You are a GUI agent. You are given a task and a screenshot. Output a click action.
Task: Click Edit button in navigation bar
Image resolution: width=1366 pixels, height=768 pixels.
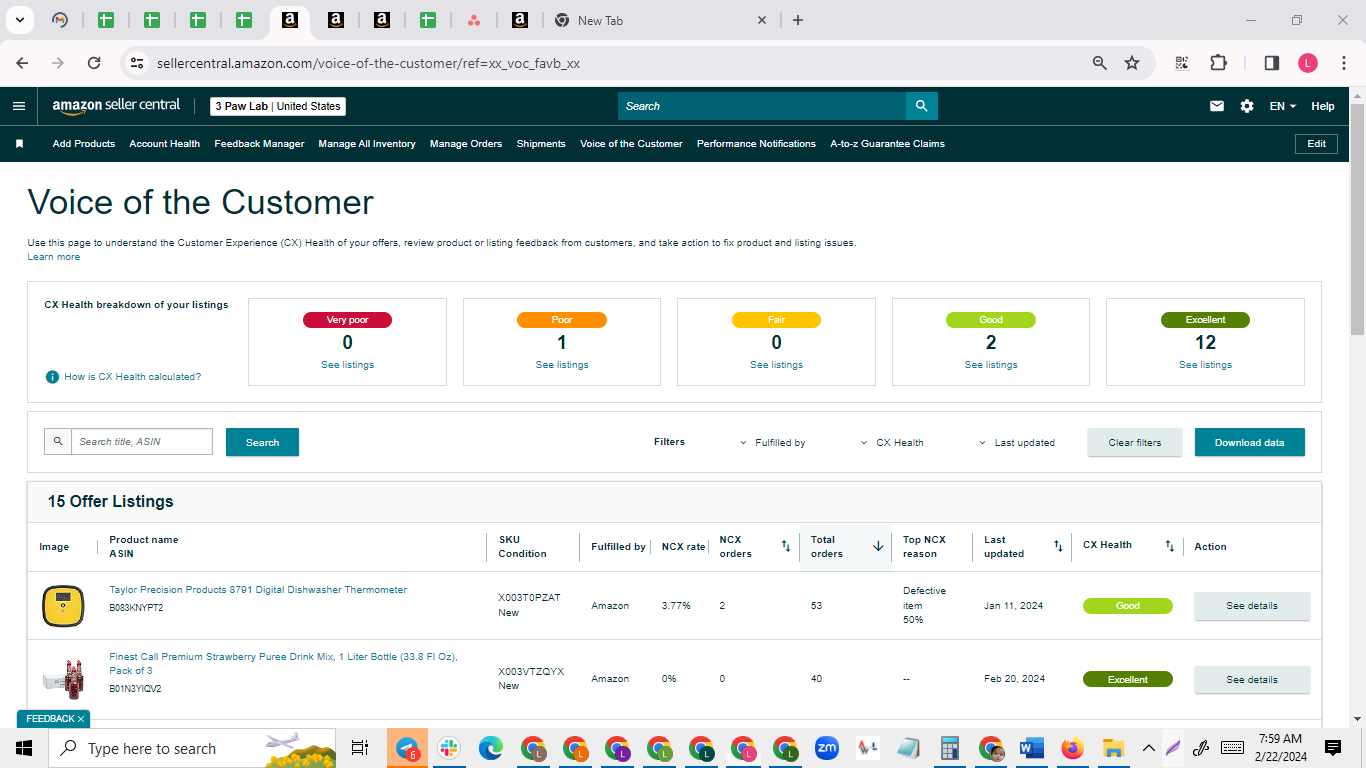tap(1316, 144)
